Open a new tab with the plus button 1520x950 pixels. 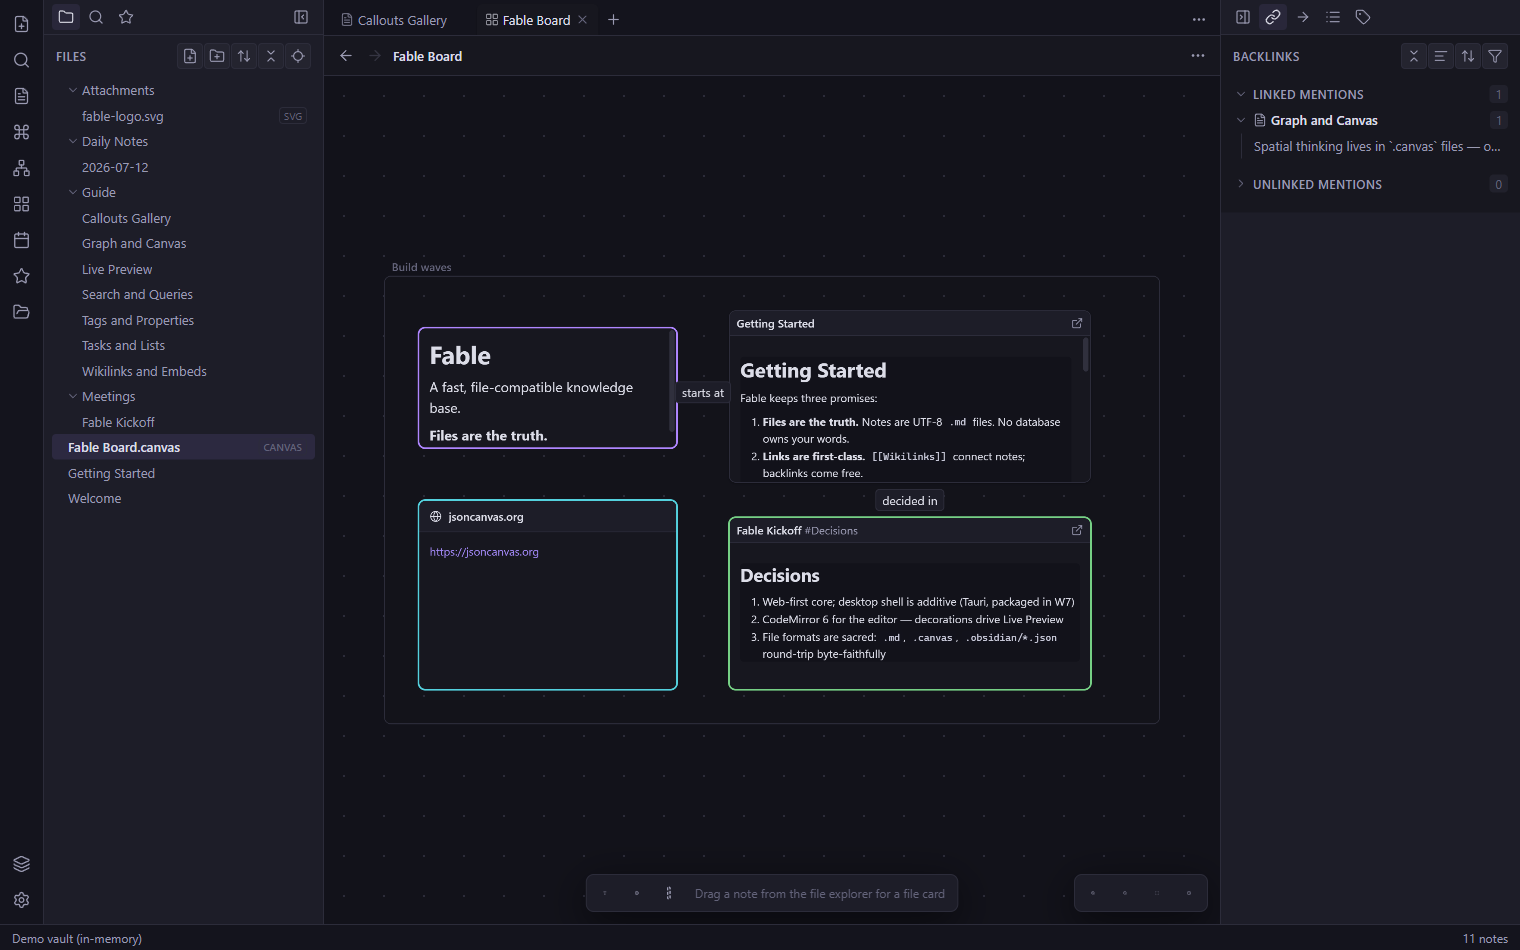point(614,20)
